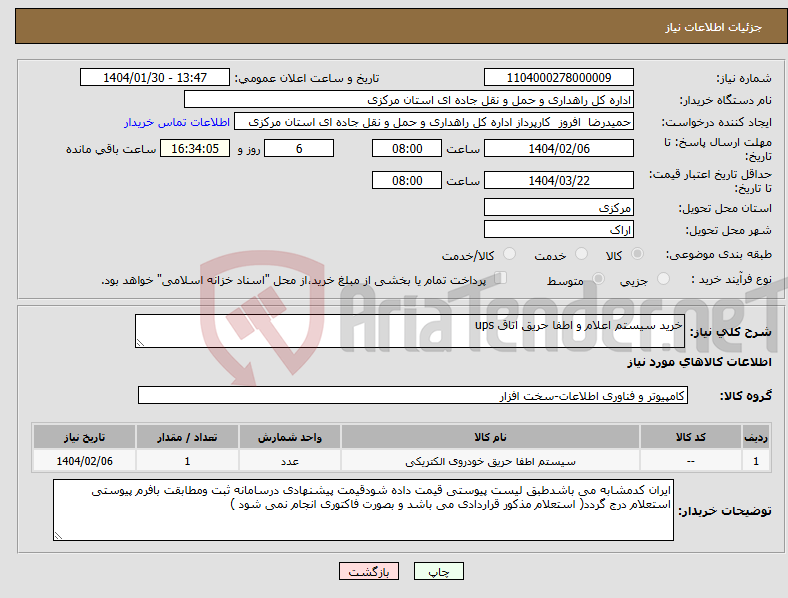Click the تاریخ نیاز column header

[84, 437]
